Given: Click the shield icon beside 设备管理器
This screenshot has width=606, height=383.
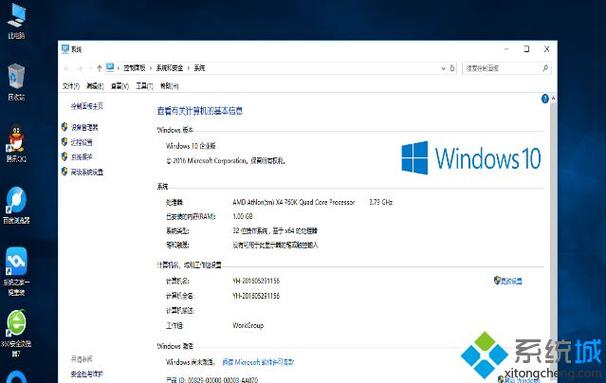Looking at the screenshot, I should coord(65,127).
